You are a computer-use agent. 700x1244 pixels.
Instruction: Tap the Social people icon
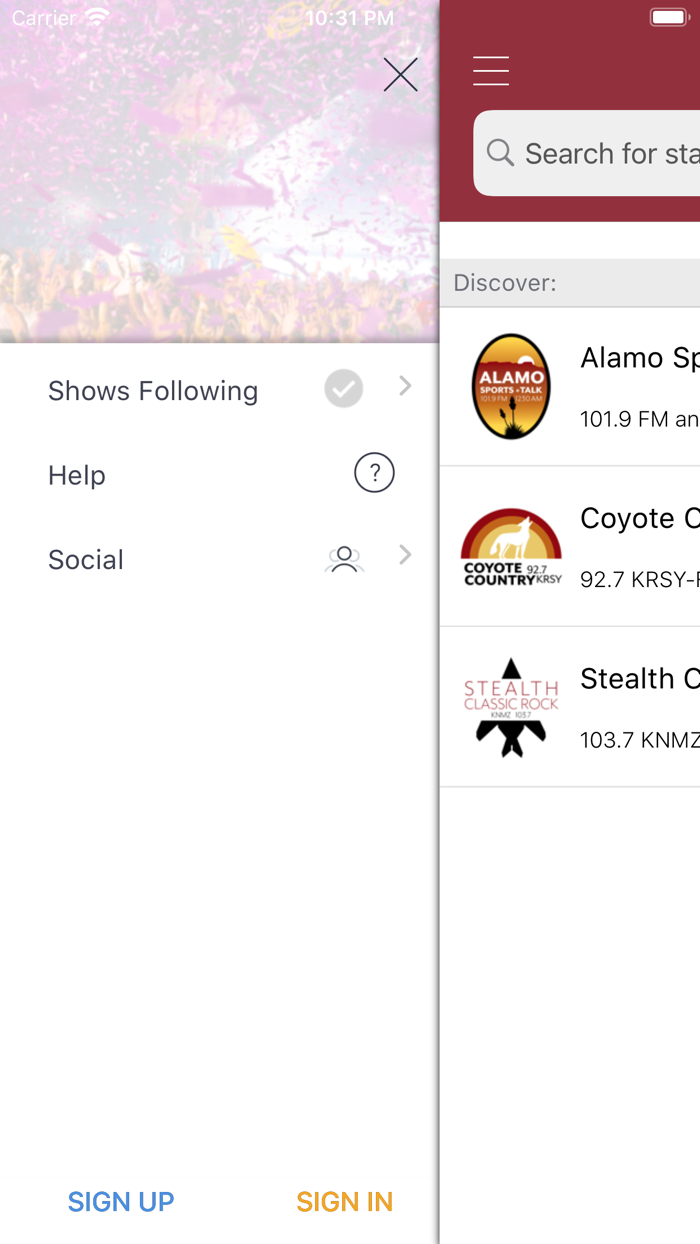pos(344,559)
